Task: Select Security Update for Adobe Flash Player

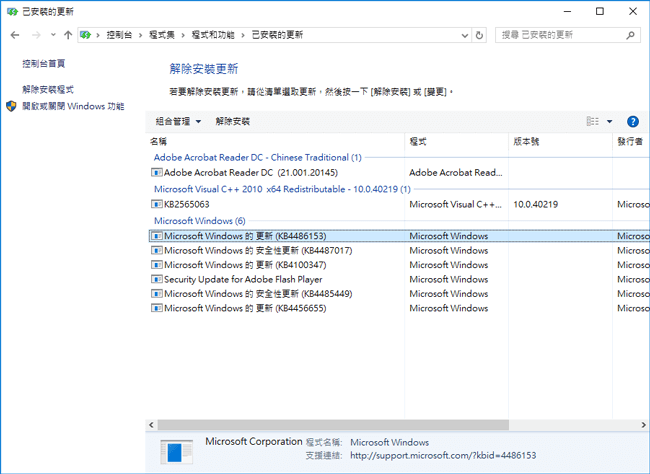Action: pos(399,279)
